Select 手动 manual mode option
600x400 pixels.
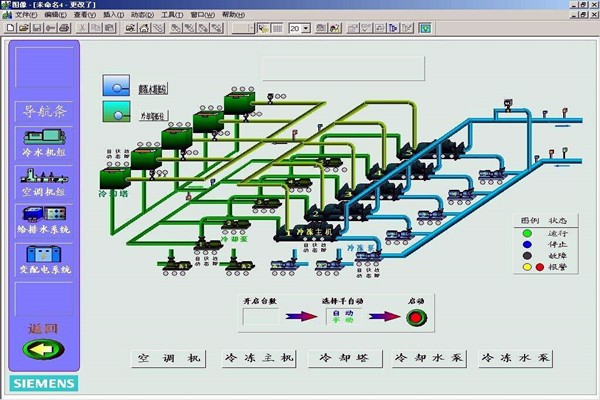342,321
